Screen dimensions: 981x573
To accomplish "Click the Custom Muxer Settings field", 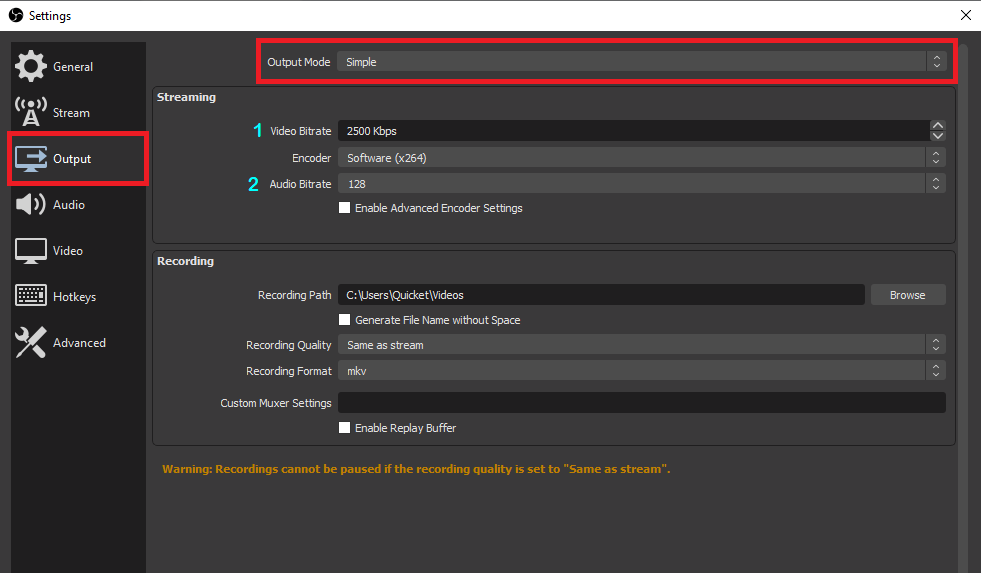I will (641, 403).
